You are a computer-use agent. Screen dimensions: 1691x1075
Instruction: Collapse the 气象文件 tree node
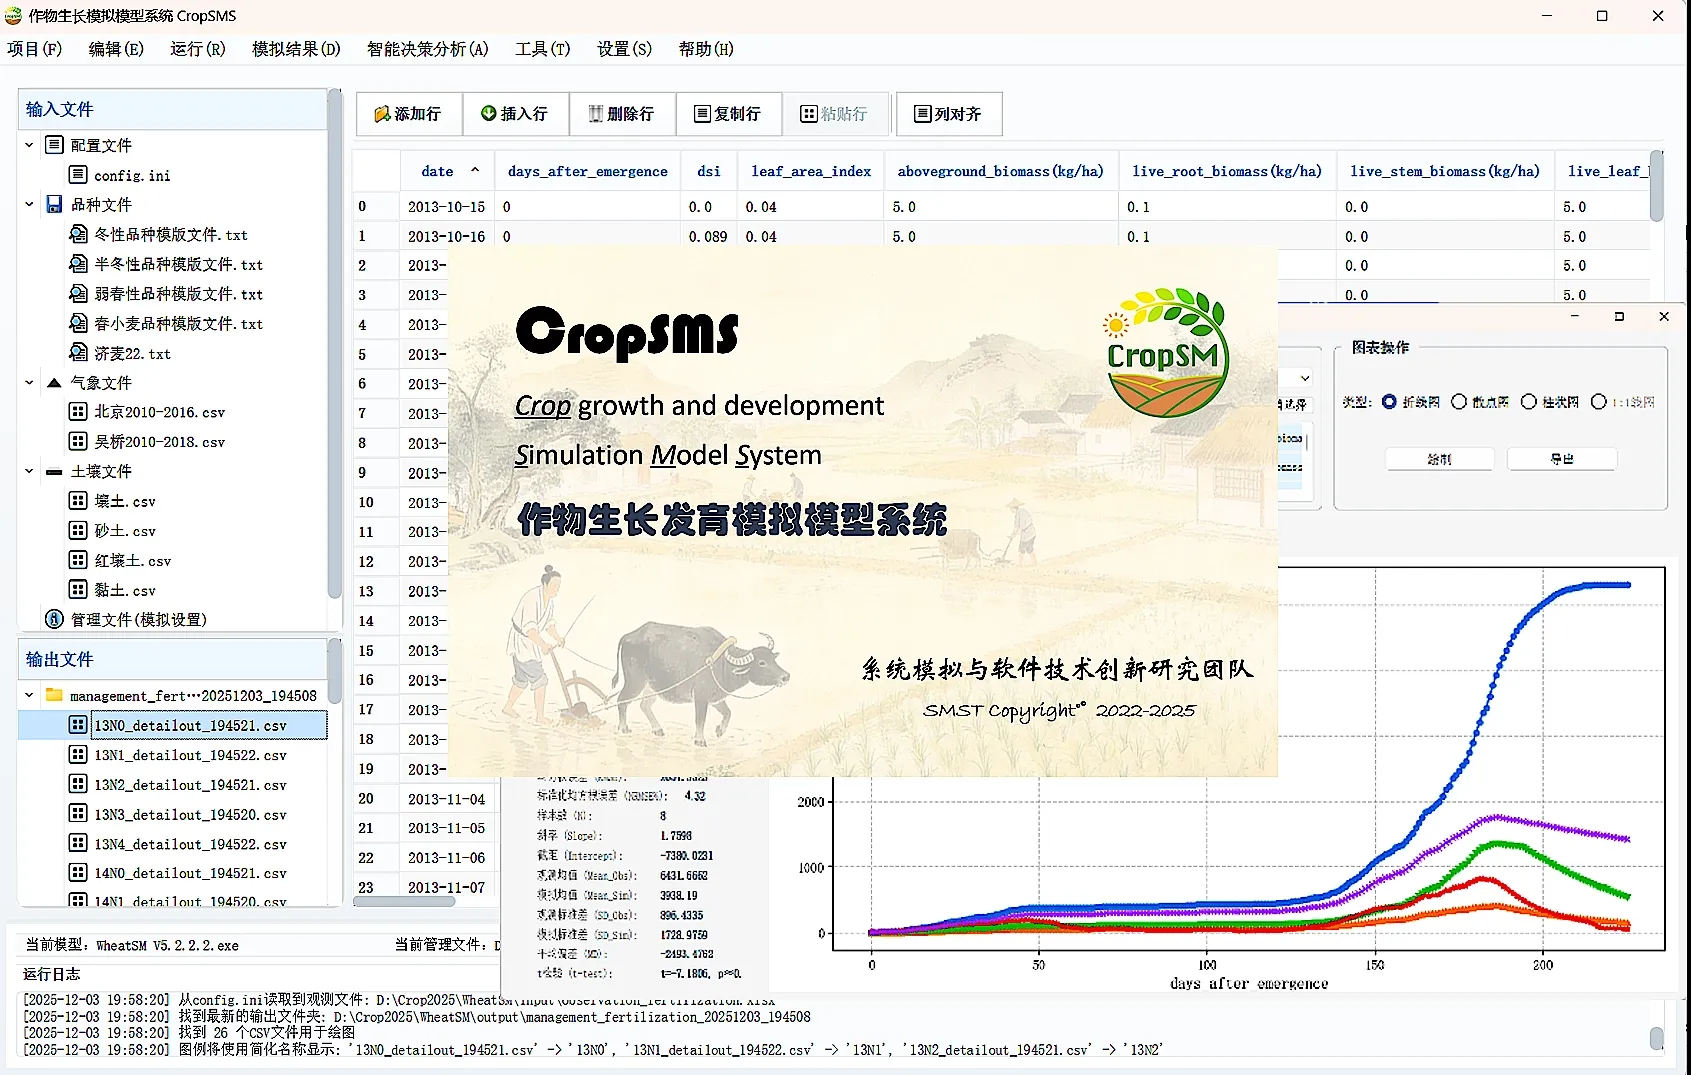(29, 383)
